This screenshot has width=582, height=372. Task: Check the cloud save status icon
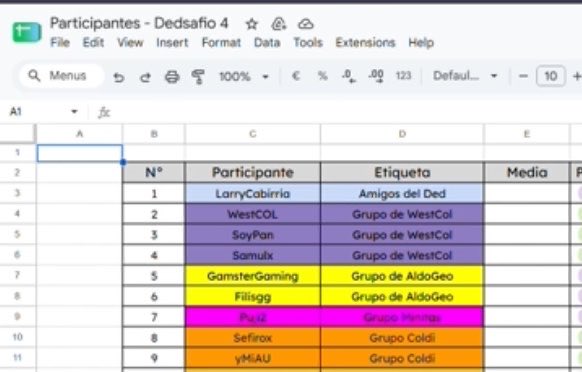pyautogui.click(x=305, y=25)
